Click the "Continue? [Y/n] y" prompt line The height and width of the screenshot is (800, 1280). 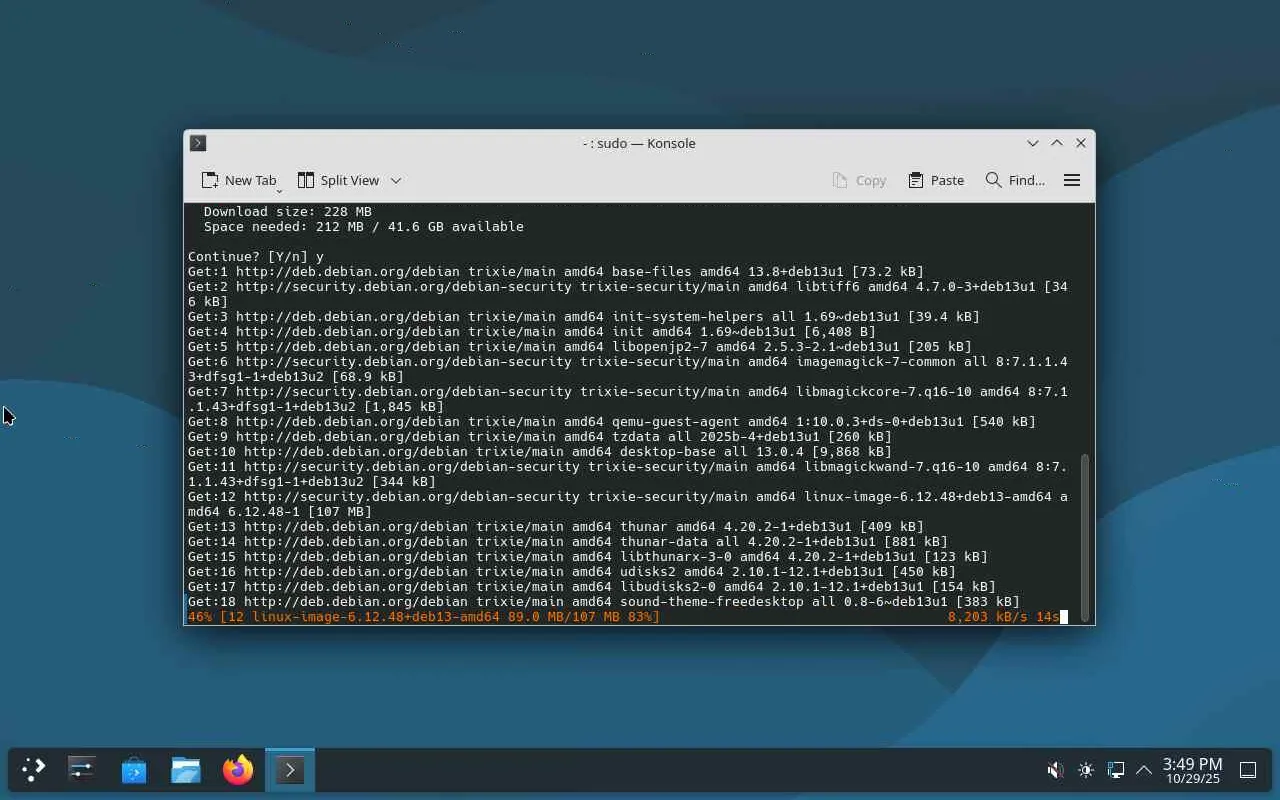click(256, 257)
